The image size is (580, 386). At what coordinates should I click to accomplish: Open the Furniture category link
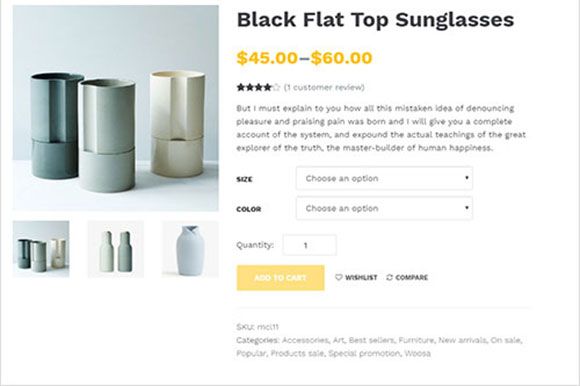coord(416,340)
